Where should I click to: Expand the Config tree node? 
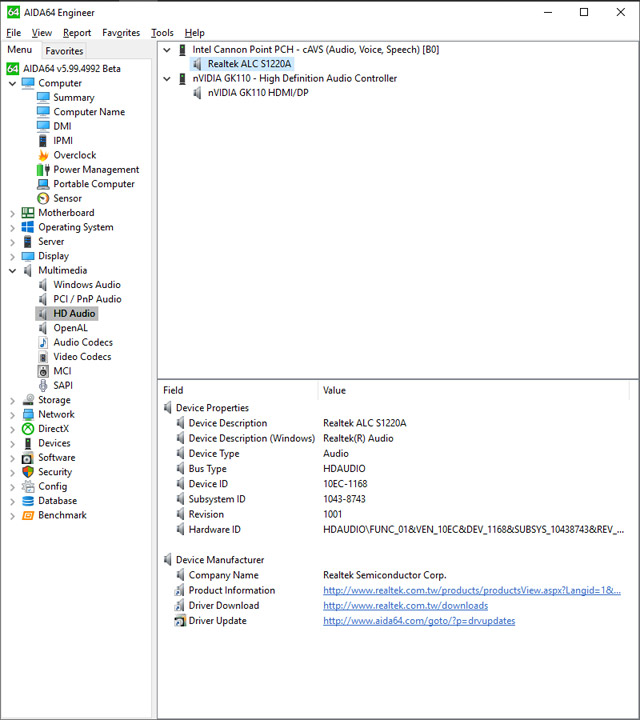tap(12, 487)
